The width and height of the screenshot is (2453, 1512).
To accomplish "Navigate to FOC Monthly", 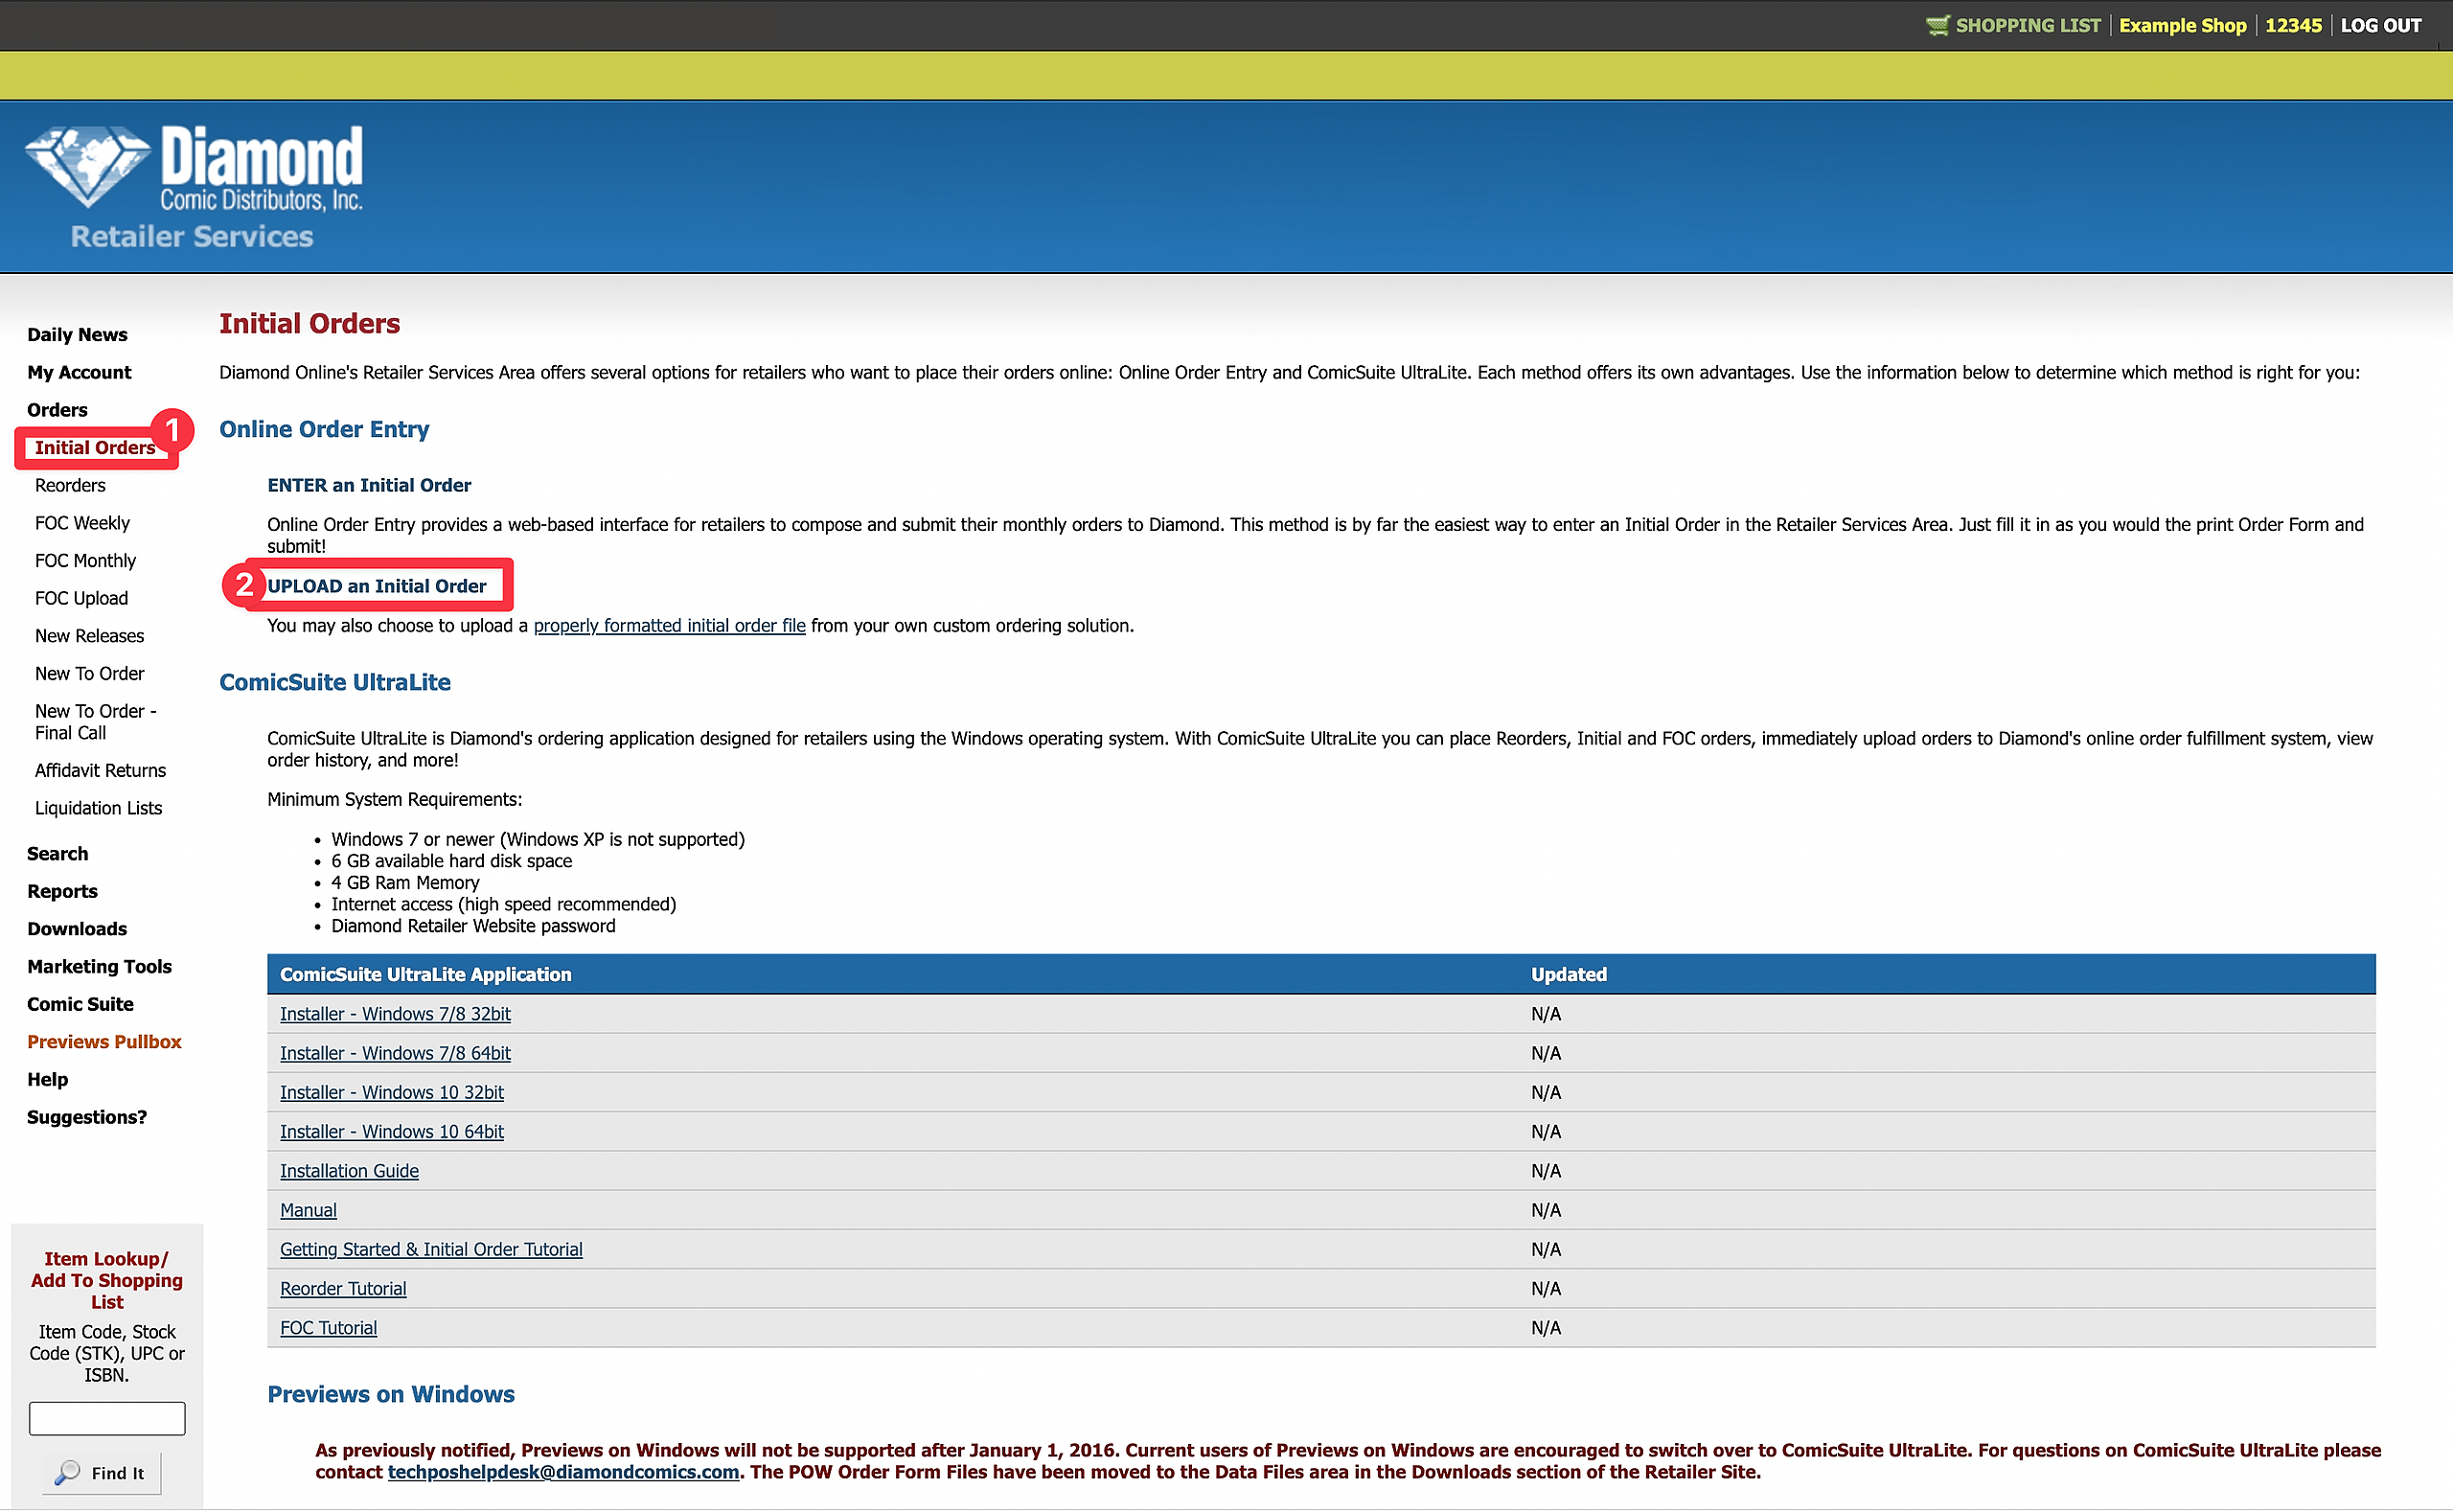I will [85, 560].
